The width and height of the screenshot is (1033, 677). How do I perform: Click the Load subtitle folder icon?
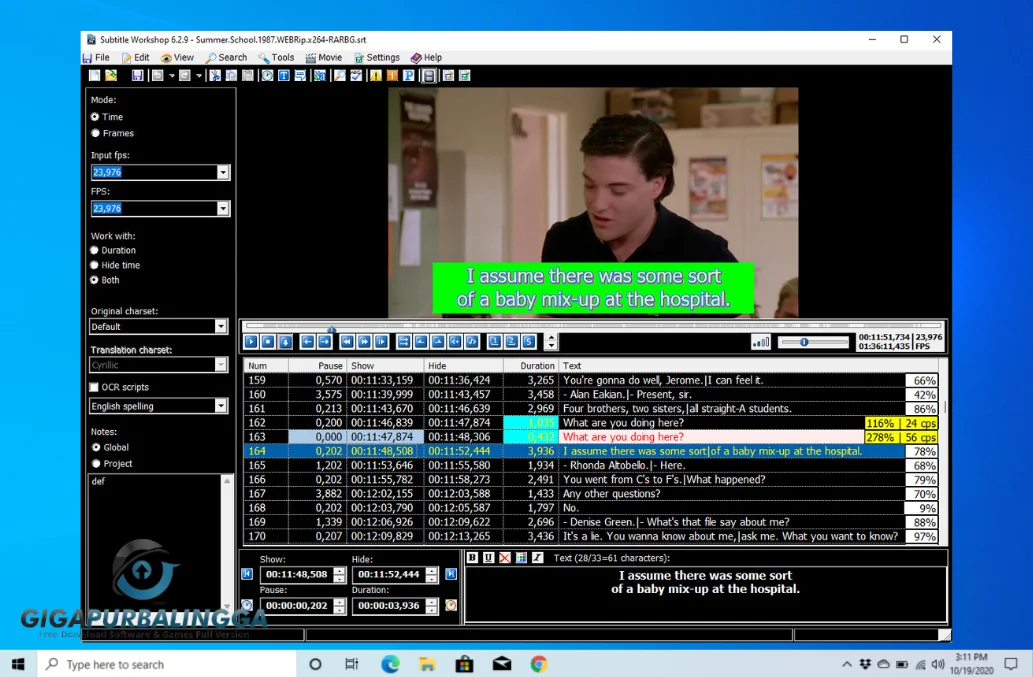click(111, 76)
